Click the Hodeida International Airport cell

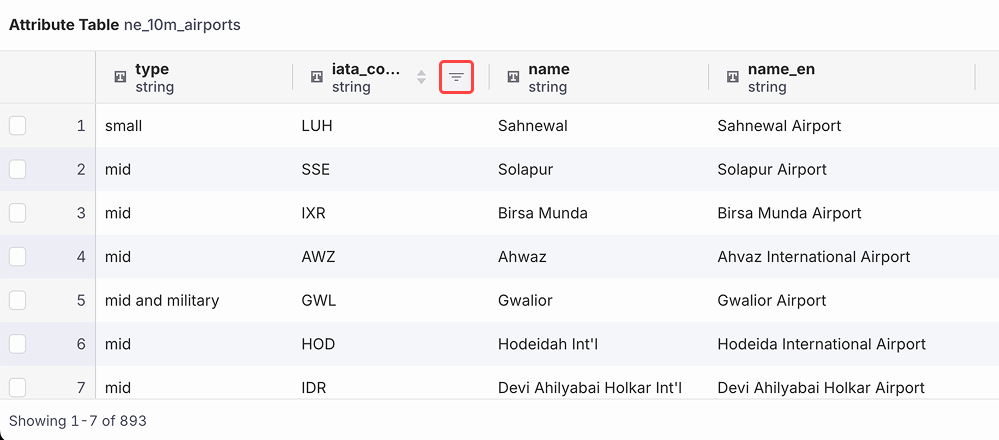[821, 344]
